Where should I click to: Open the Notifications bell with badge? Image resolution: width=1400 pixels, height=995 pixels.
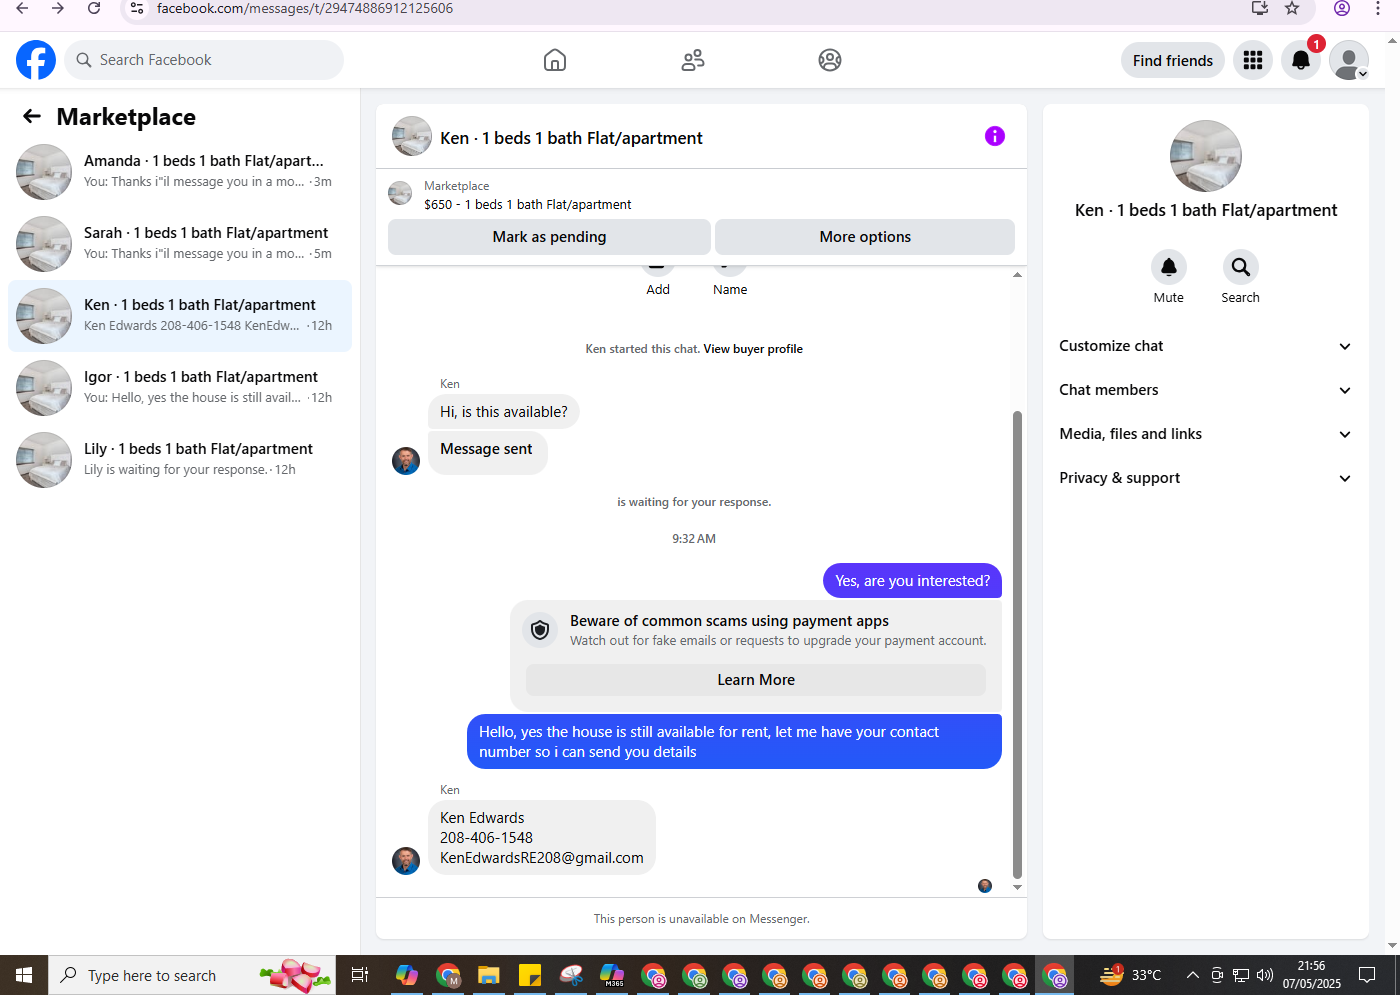click(1301, 60)
